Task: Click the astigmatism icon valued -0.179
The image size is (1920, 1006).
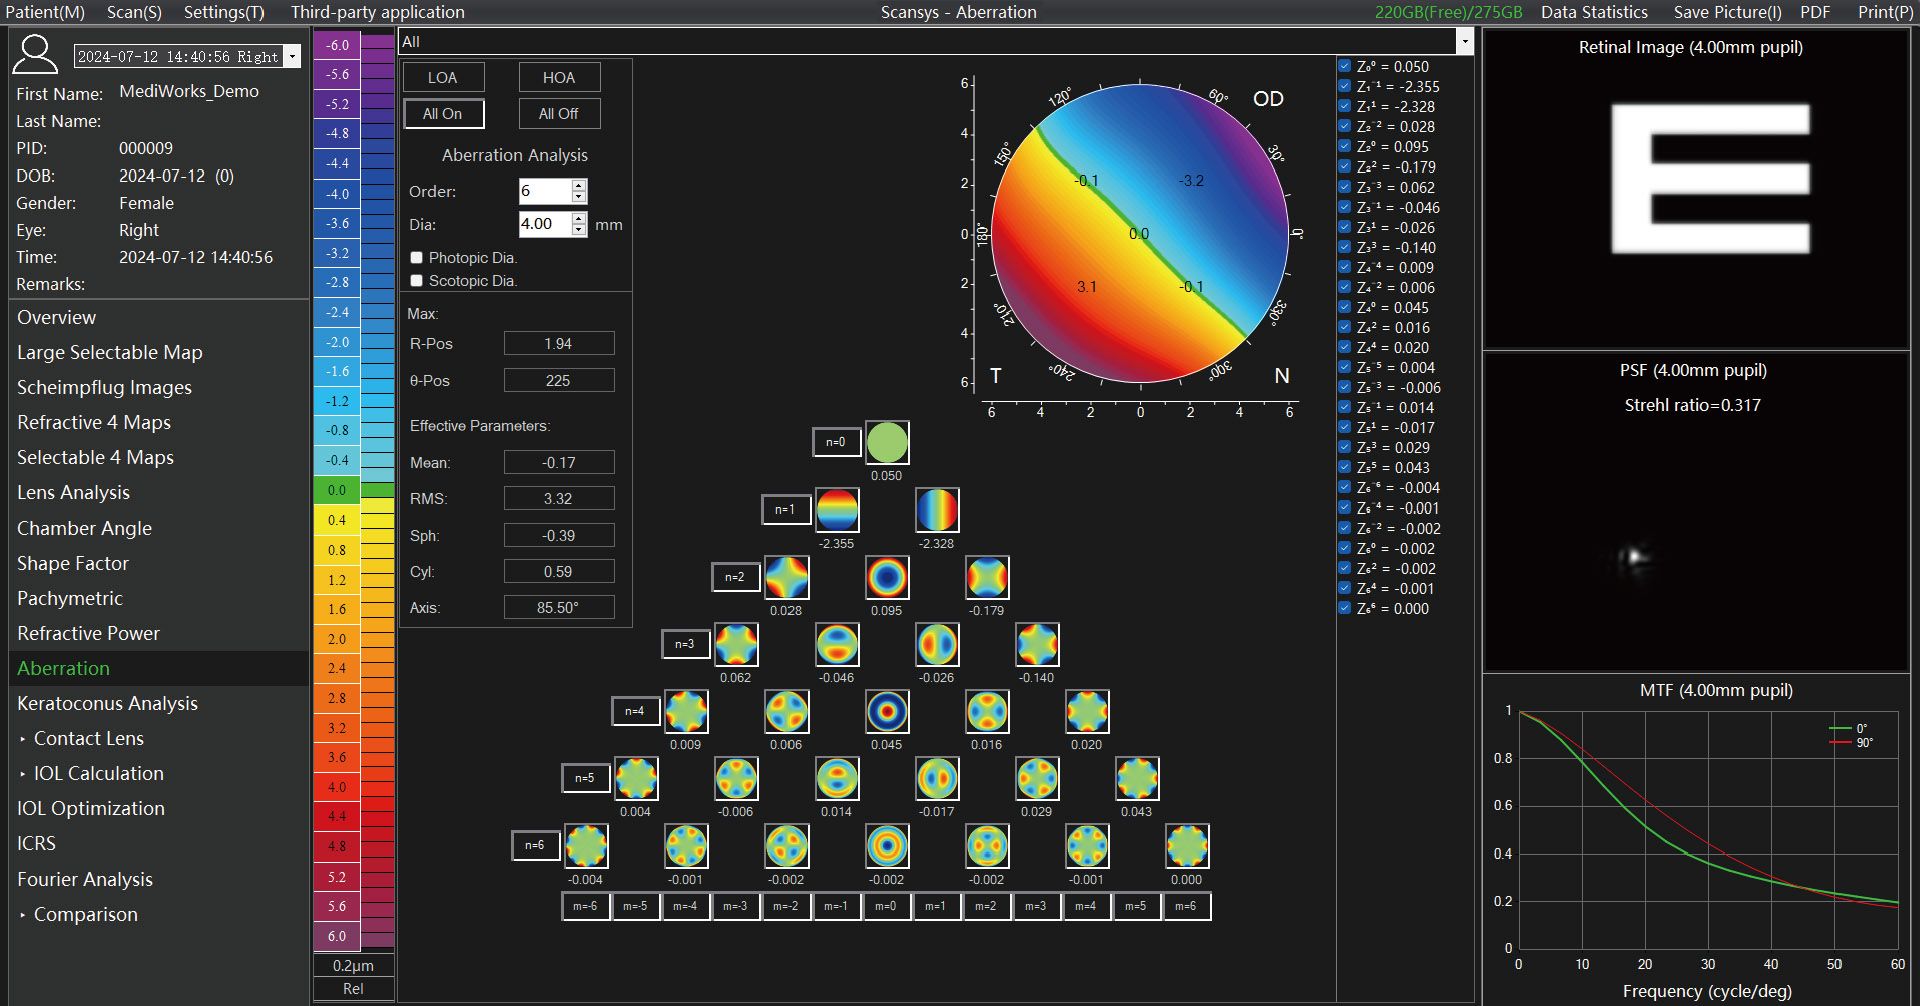Action: click(987, 577)
